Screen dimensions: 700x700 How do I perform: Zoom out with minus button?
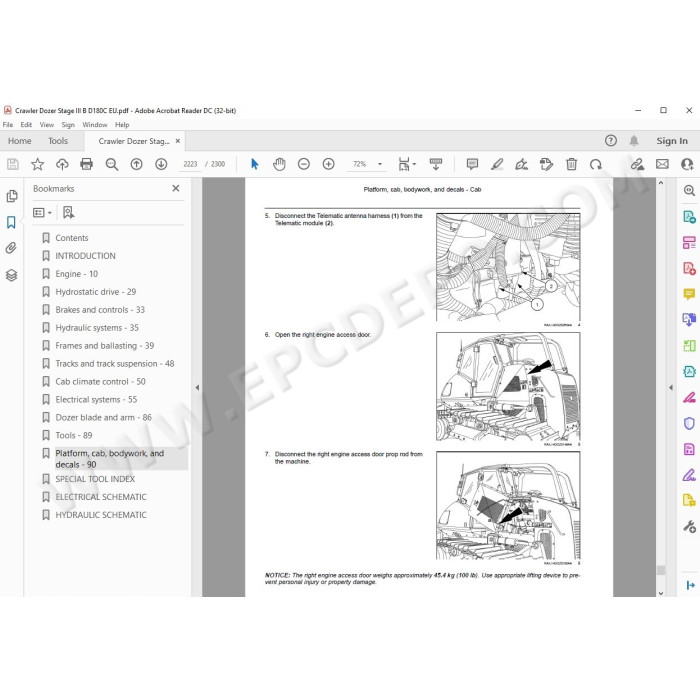(304, 164)
